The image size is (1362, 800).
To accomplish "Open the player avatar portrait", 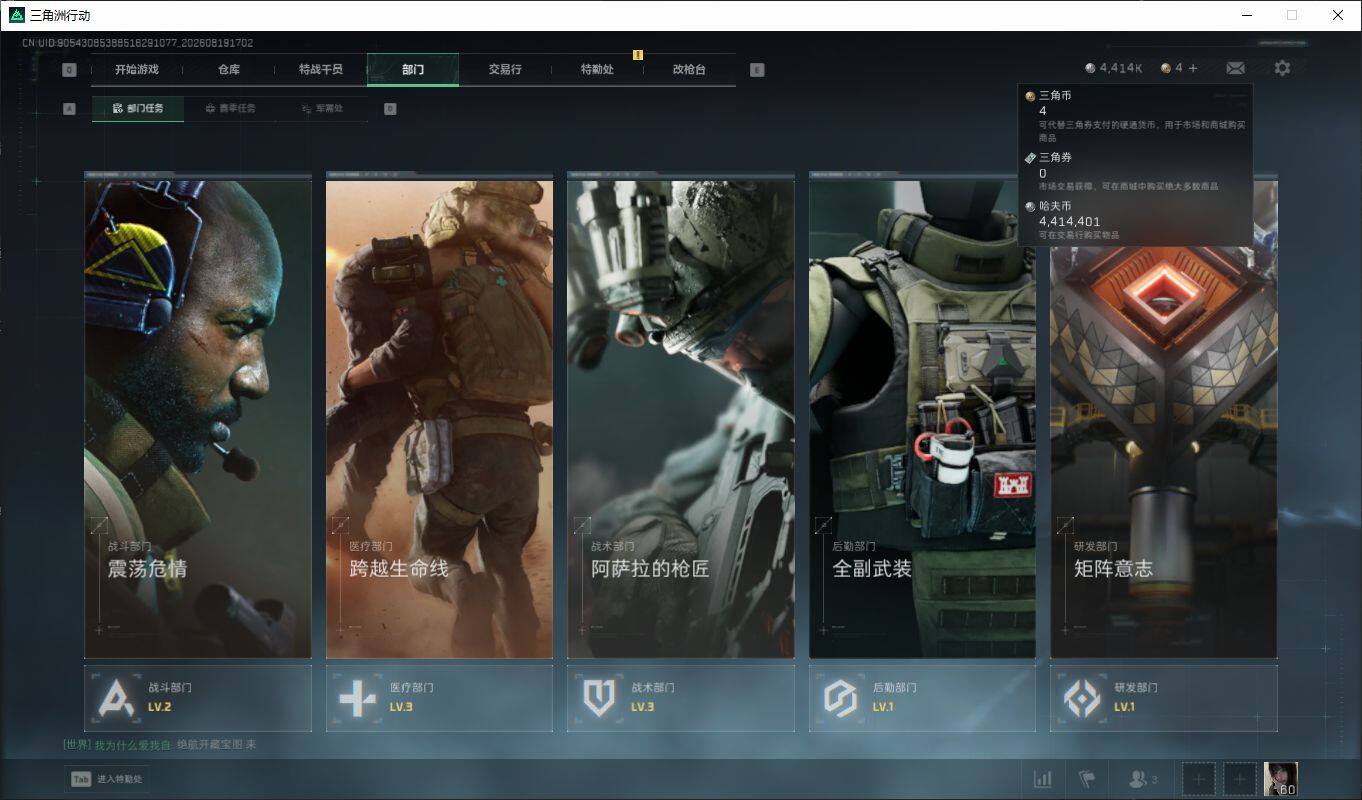I will (1281, 779).
